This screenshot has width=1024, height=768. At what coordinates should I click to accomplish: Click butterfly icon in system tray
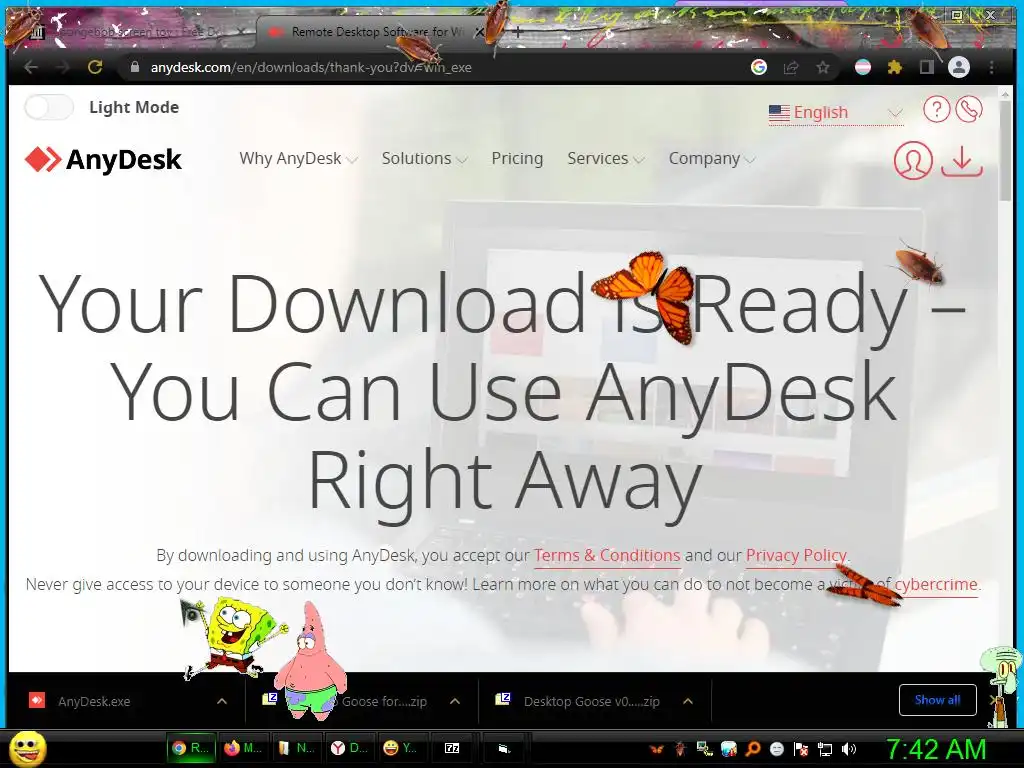[656, 748]
